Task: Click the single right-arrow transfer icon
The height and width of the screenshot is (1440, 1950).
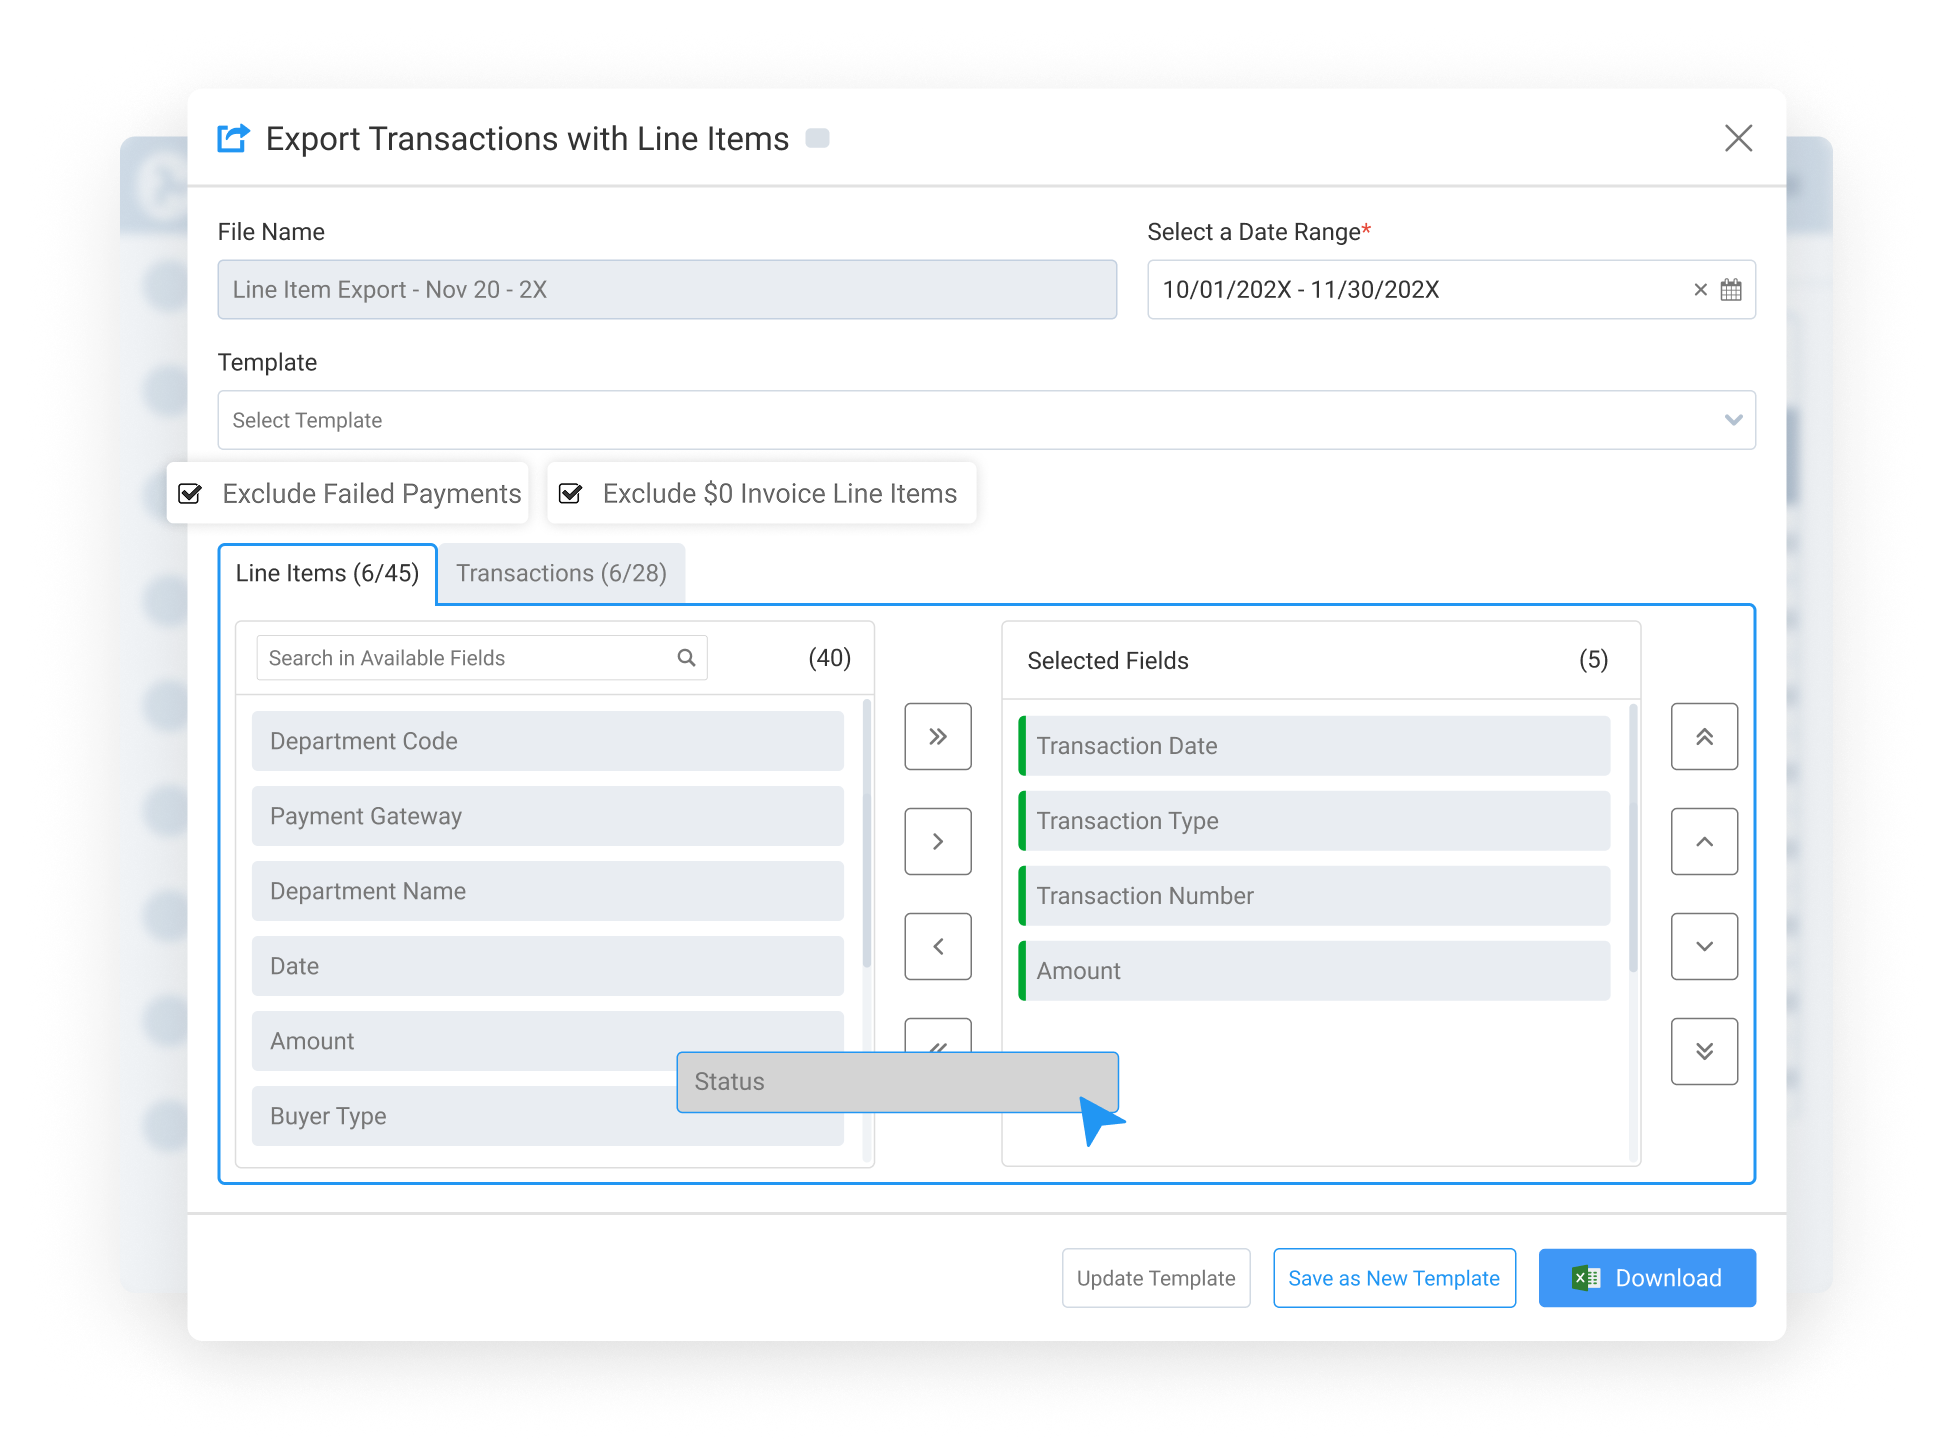Action: [x=937, y=841]
